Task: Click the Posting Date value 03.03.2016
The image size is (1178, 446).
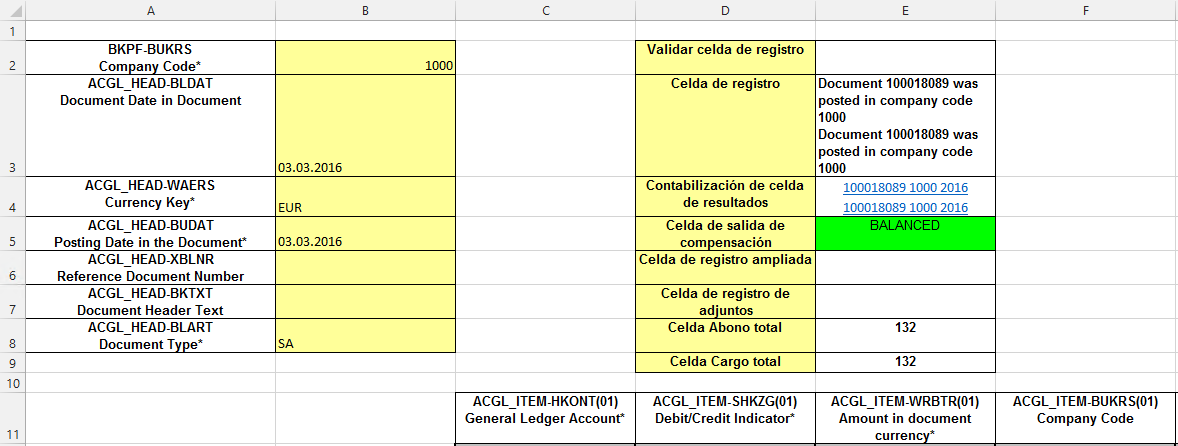Action: click(x=365, y=233)
